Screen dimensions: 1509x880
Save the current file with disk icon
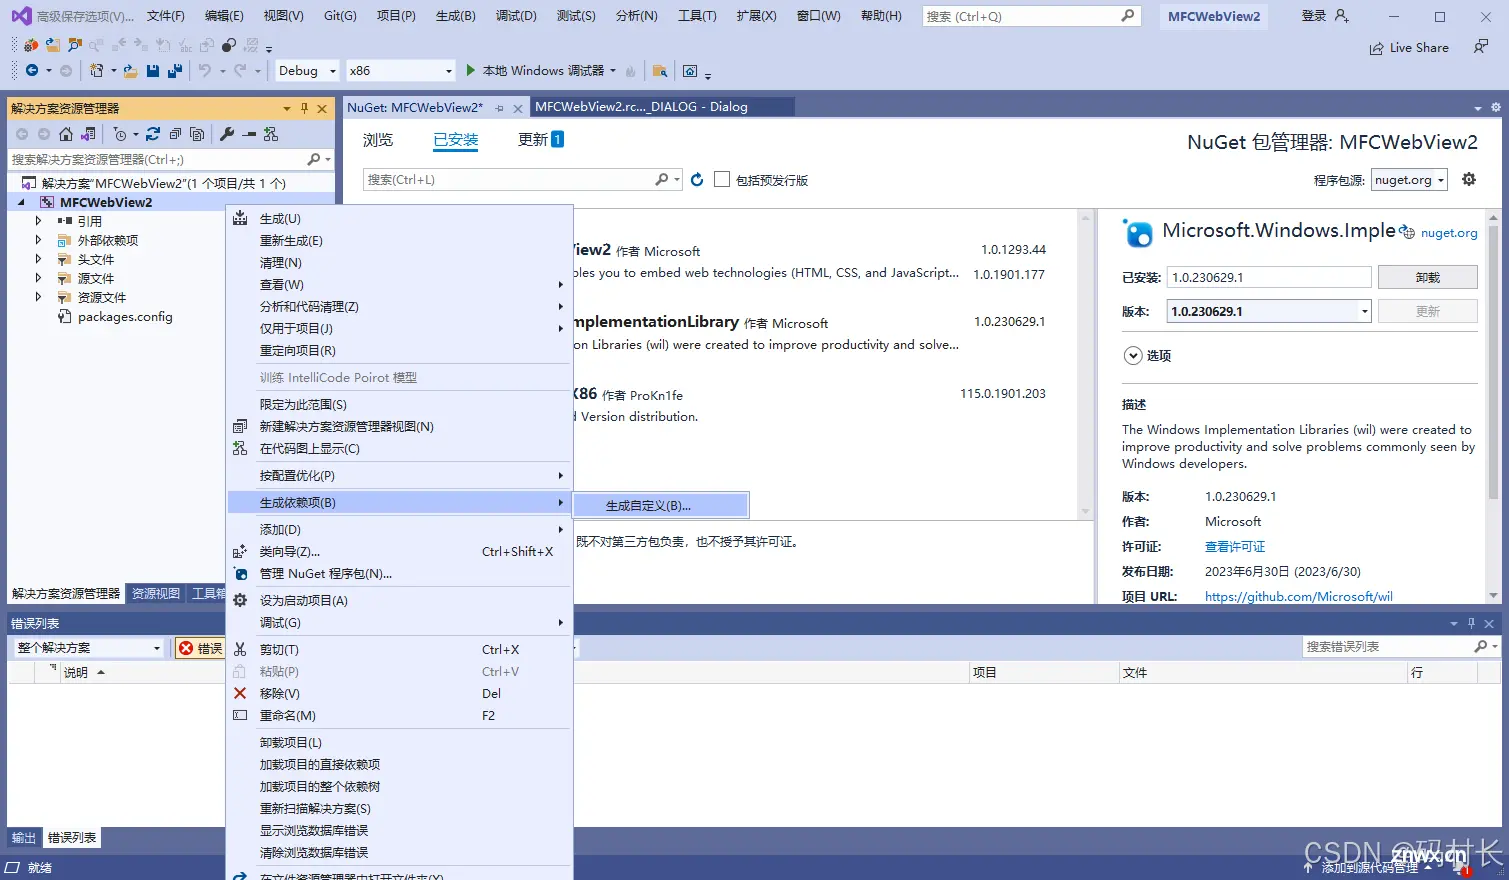(x=153, y=70)
